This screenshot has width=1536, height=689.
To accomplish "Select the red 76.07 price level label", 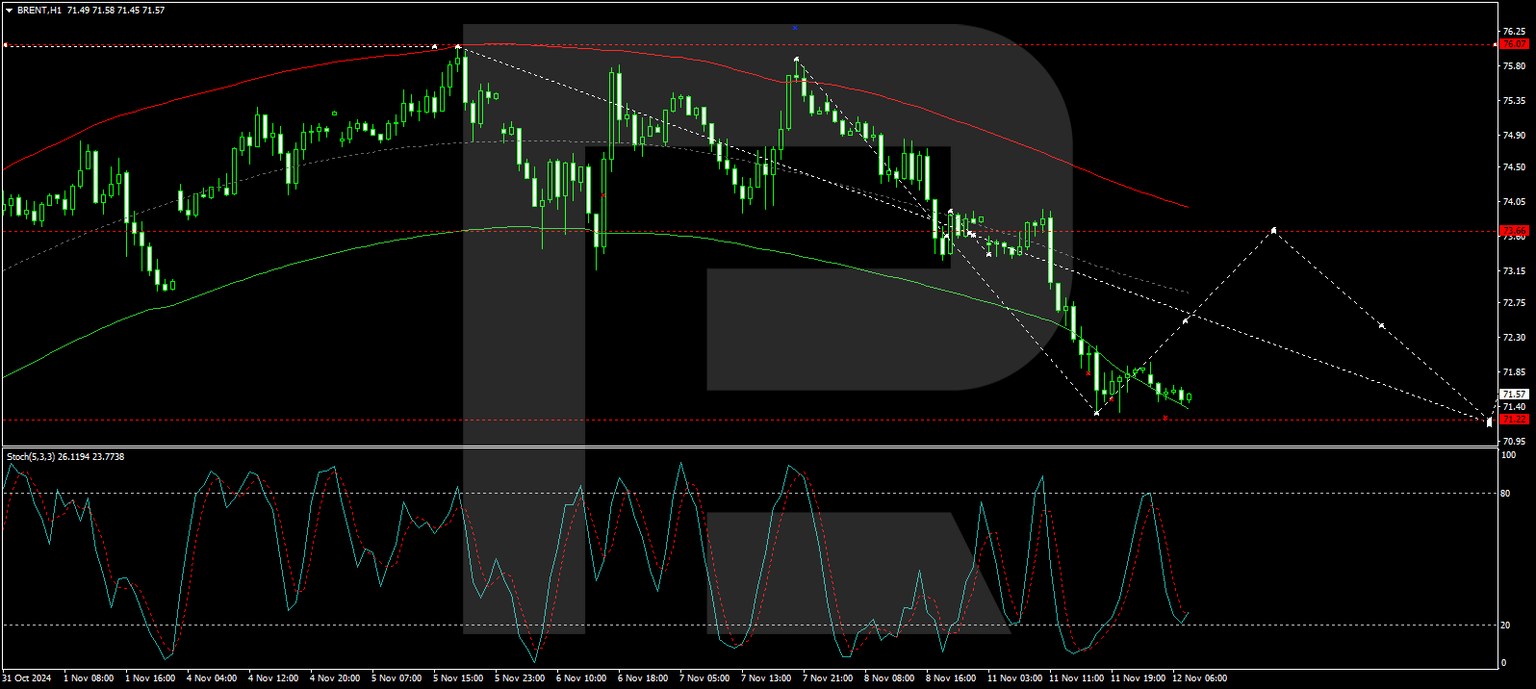I will pyautogui.click(x=1514, y=44).
